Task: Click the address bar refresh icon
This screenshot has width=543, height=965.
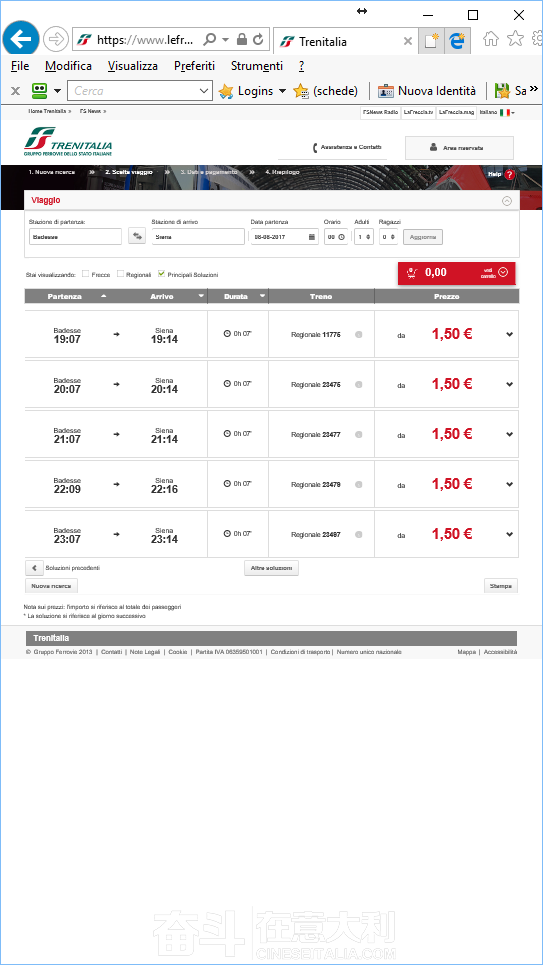Action: (258, 40)
